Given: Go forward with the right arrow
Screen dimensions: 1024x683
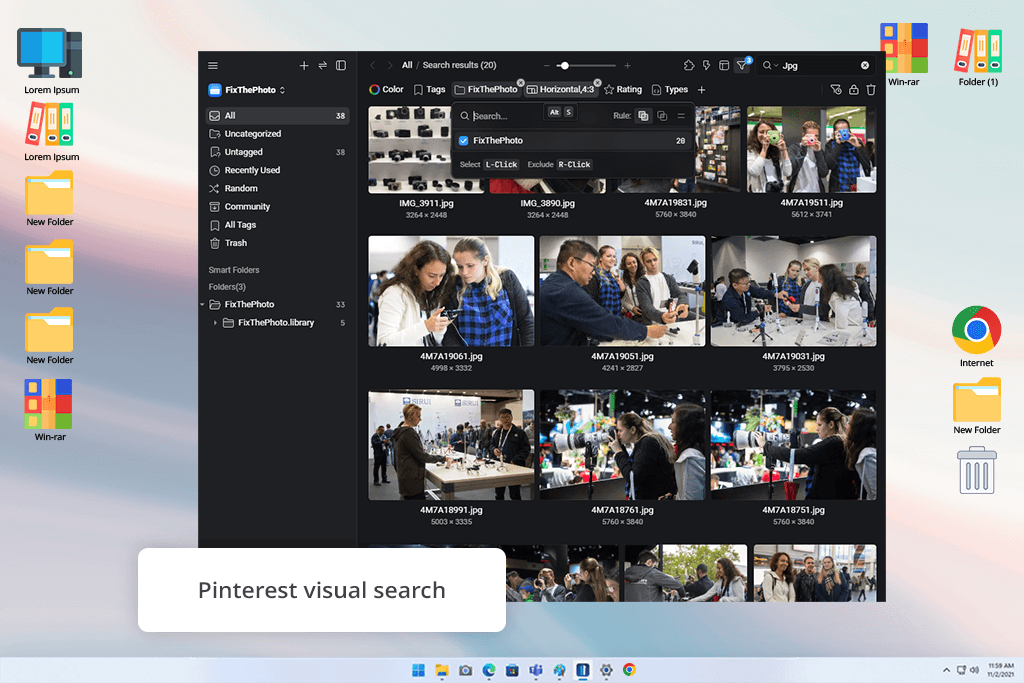Looking at the screenshot, I should pos(389,65).
